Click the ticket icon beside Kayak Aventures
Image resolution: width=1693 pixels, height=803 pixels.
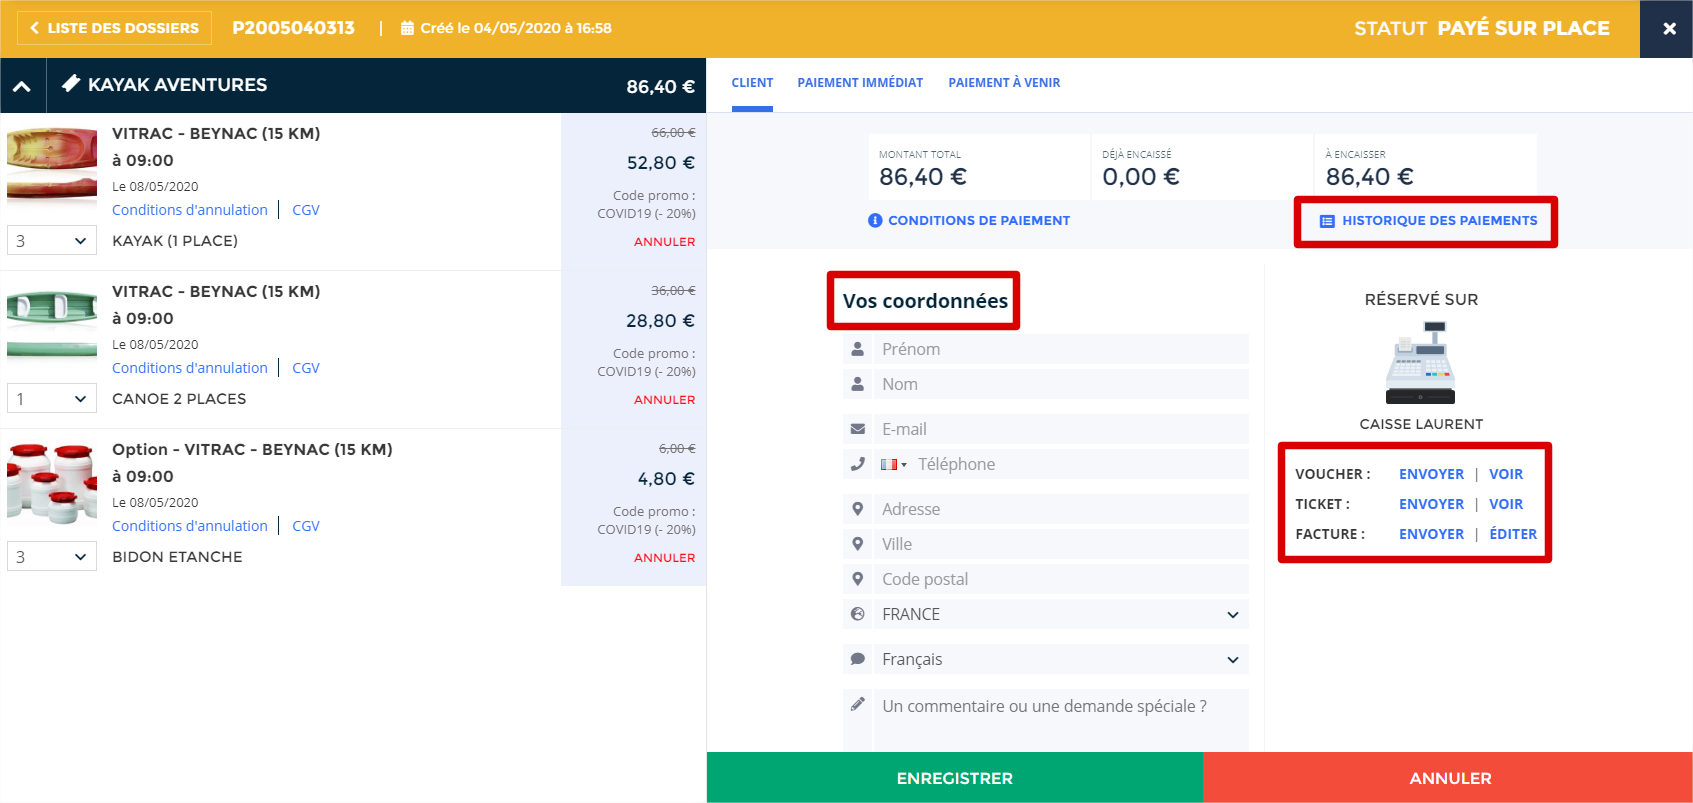tap(71, 84)
